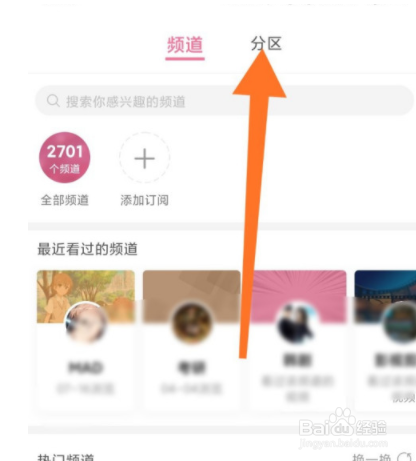416x461 pixels.
Task: Click the circular refresh arrow icon beside 换一换
Action: 405,457
